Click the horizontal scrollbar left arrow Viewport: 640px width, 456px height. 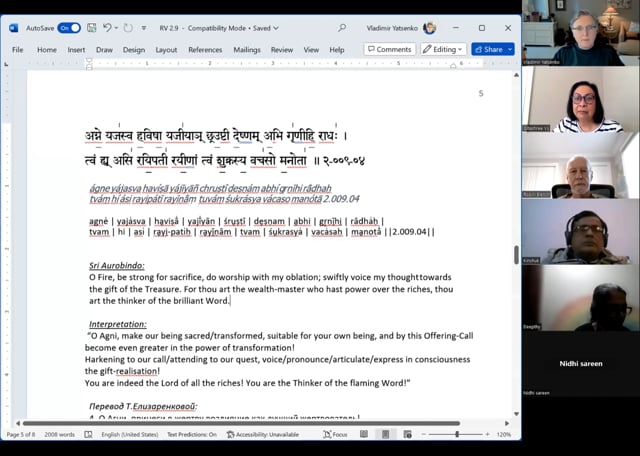coord(18,423)
